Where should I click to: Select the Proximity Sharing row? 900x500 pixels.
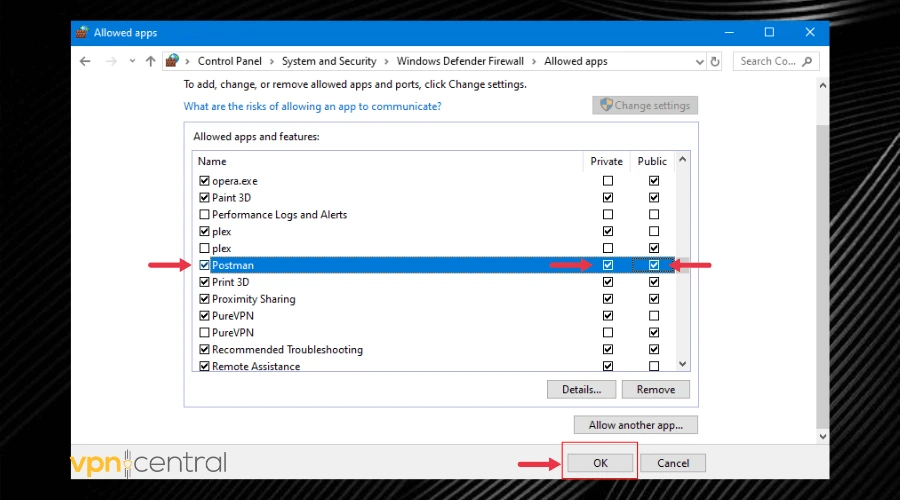tap(434, 299)
